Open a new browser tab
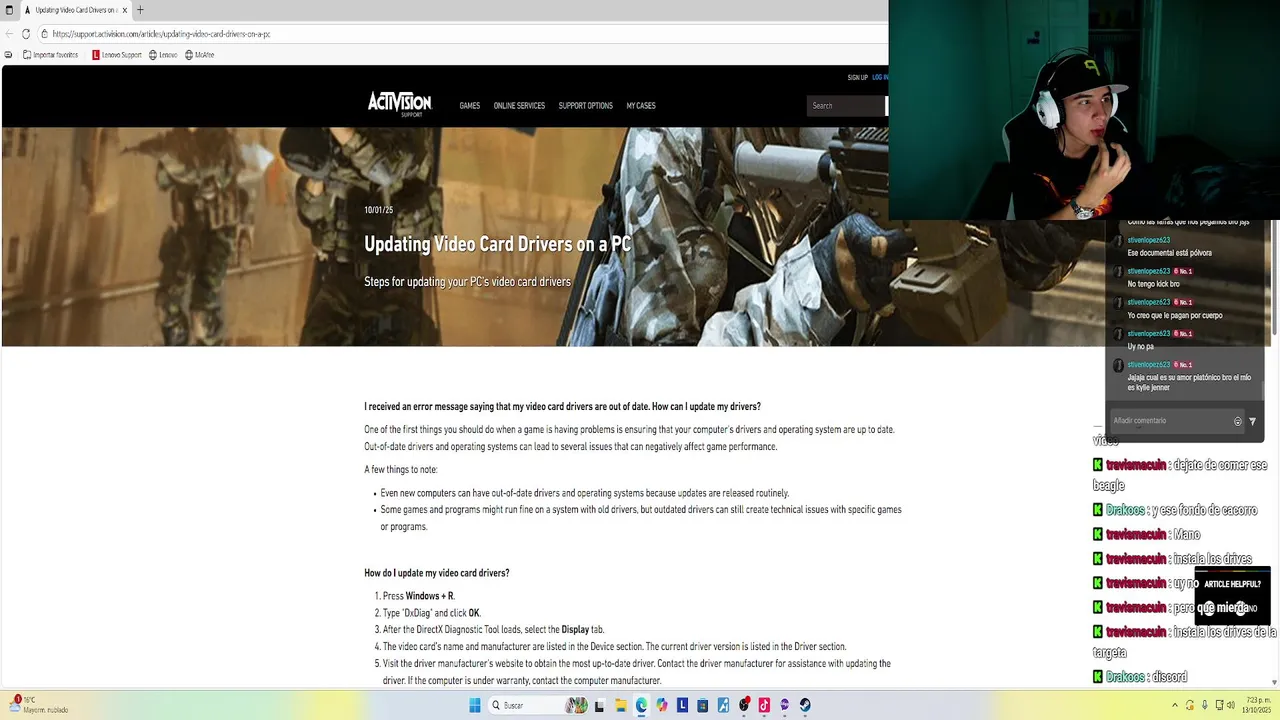Viewport: 1280px width, 720px height. 140,10
